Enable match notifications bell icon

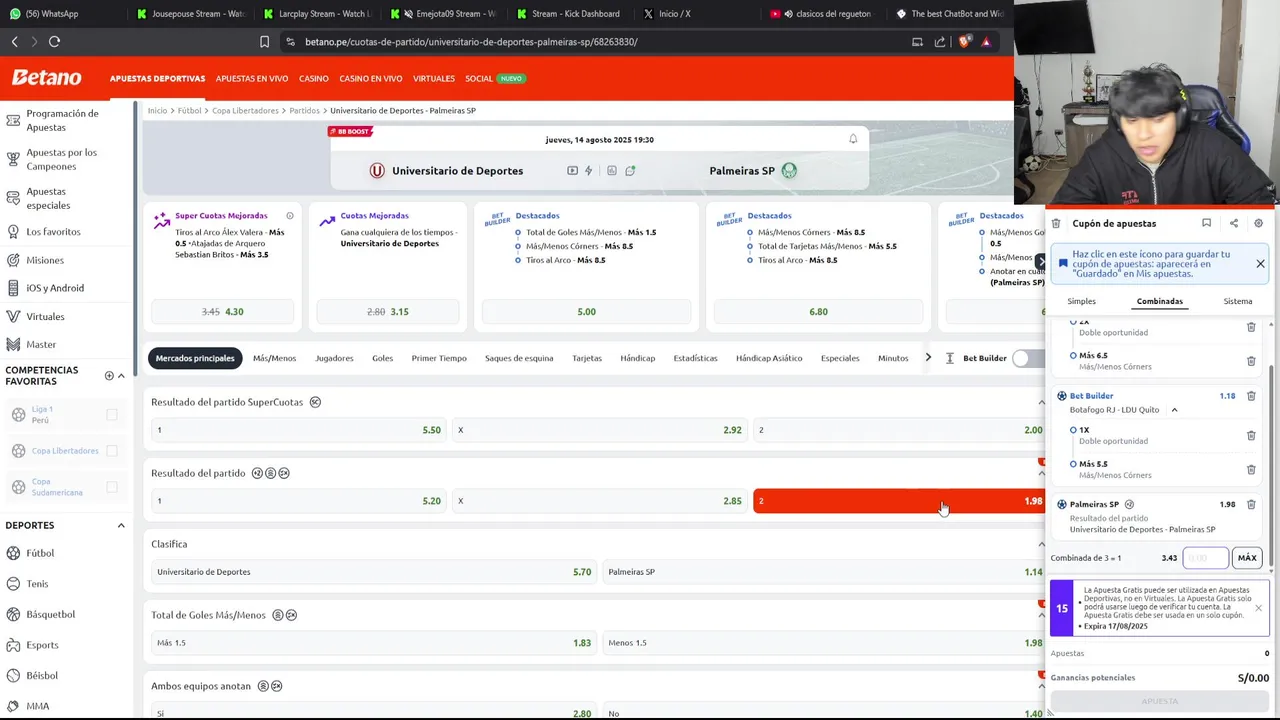(x=853, y=139)
